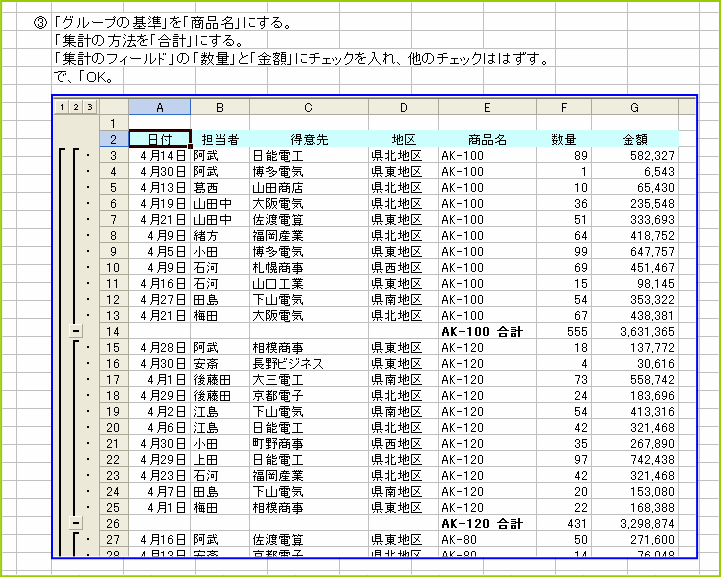
Task: Collapse the AK-120 group at row 26
Action: point(76,523)
